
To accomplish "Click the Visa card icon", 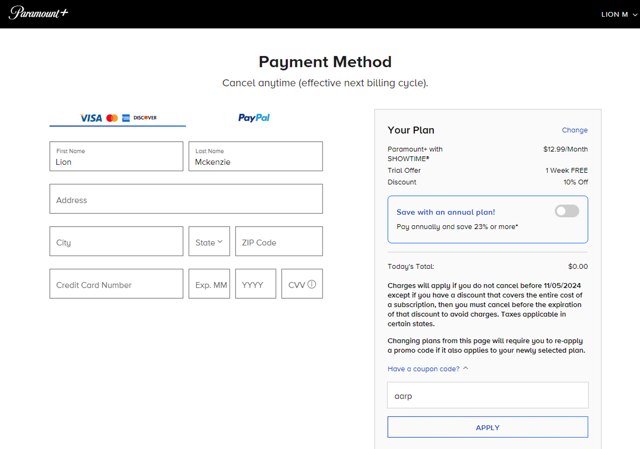I will coord(91,118).
